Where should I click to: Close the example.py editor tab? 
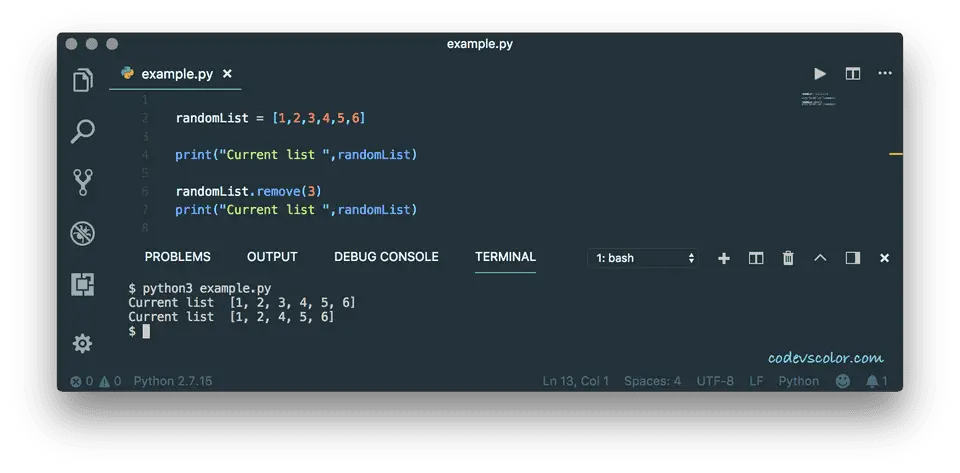click(x=227, y=74)
